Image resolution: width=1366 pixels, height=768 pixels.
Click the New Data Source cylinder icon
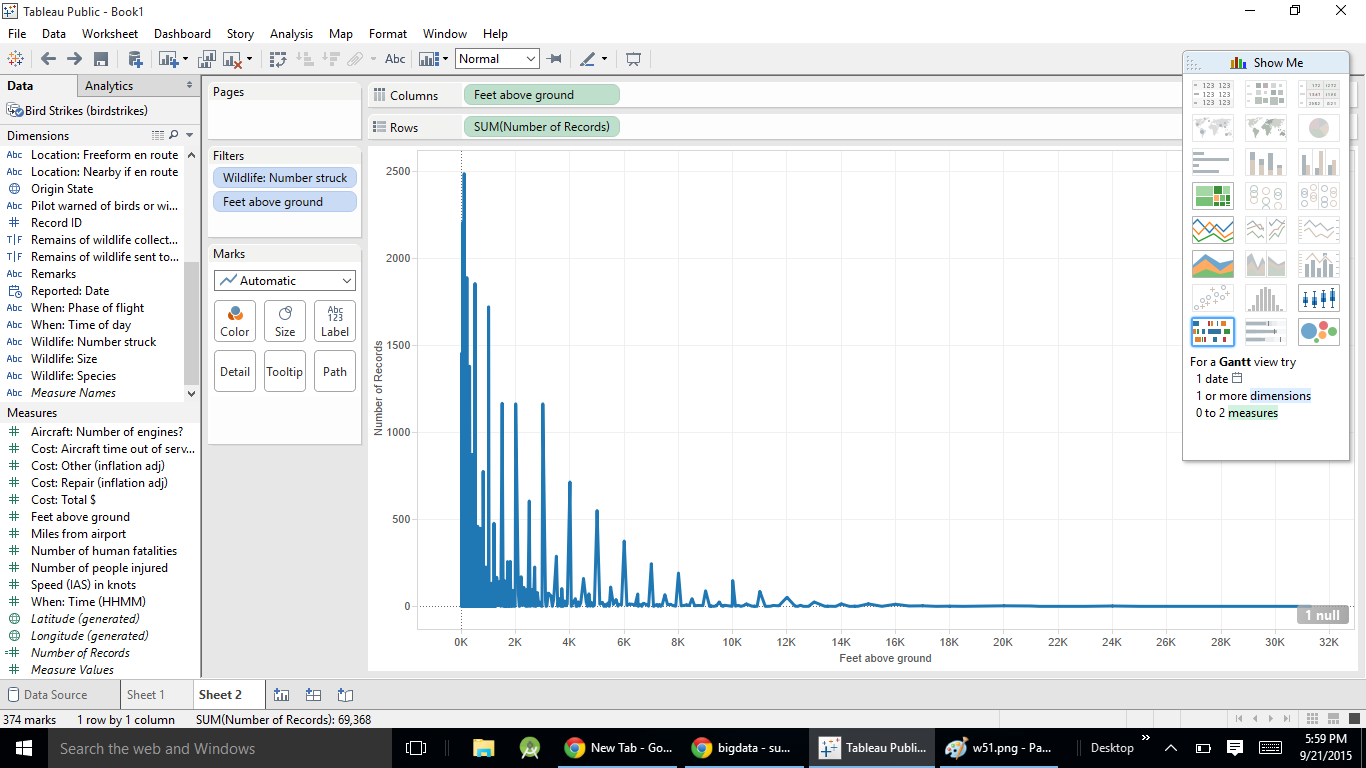pos(134,59)
